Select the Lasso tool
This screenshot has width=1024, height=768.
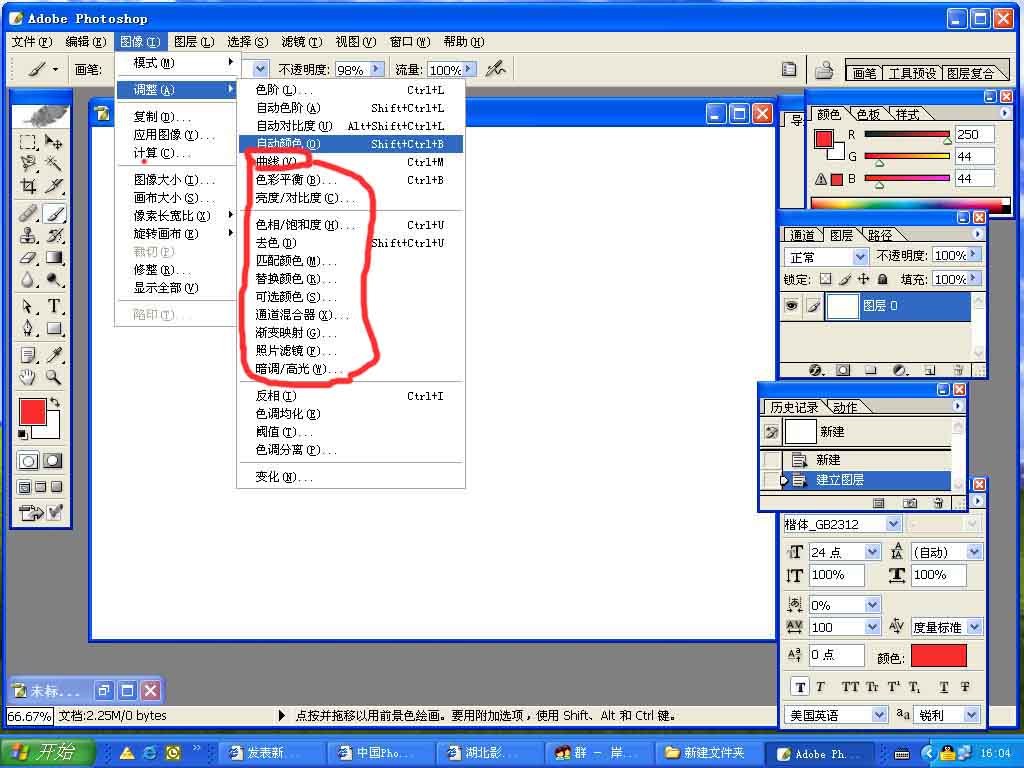click(x=27, y=163)
